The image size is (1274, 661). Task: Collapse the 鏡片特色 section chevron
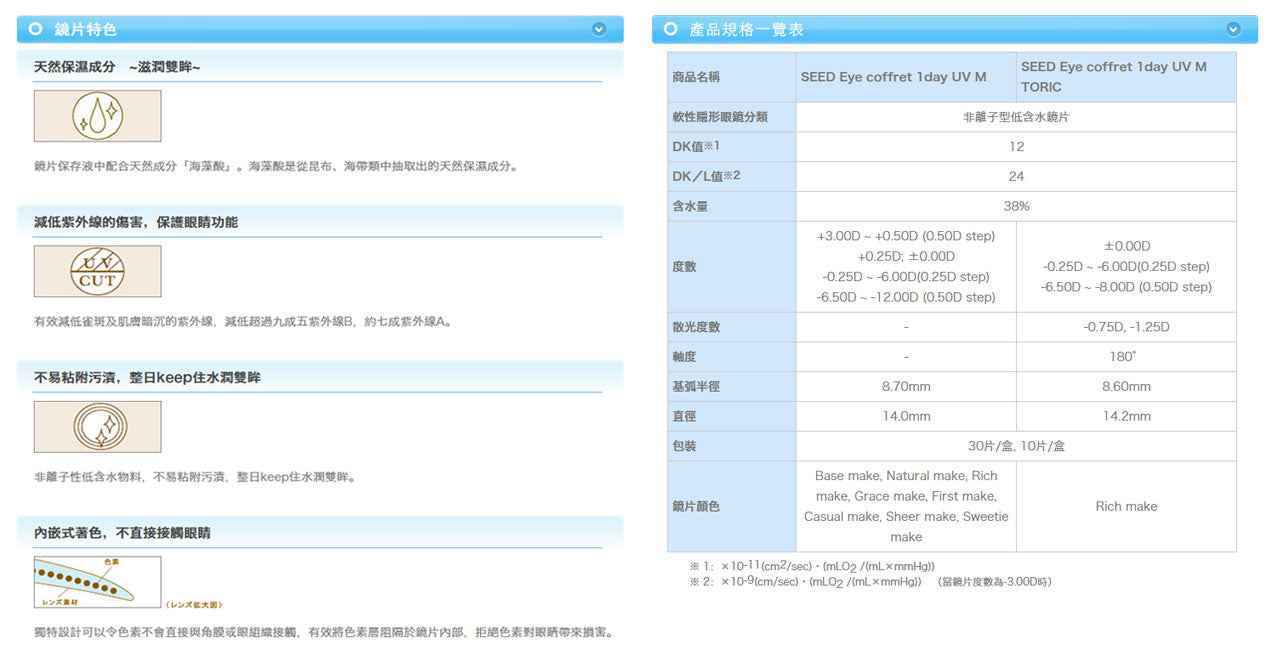(x=599, y=30)
